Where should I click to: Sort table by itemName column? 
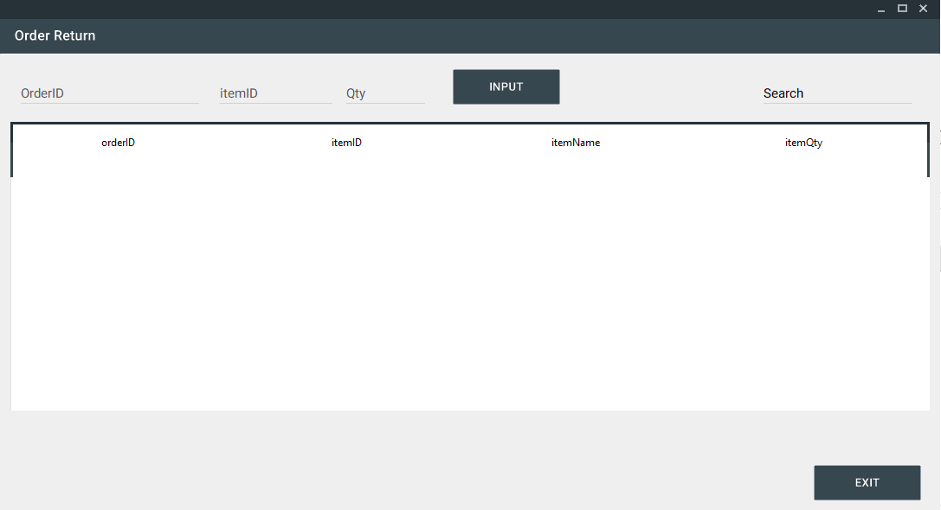click(x=575, y=143)
